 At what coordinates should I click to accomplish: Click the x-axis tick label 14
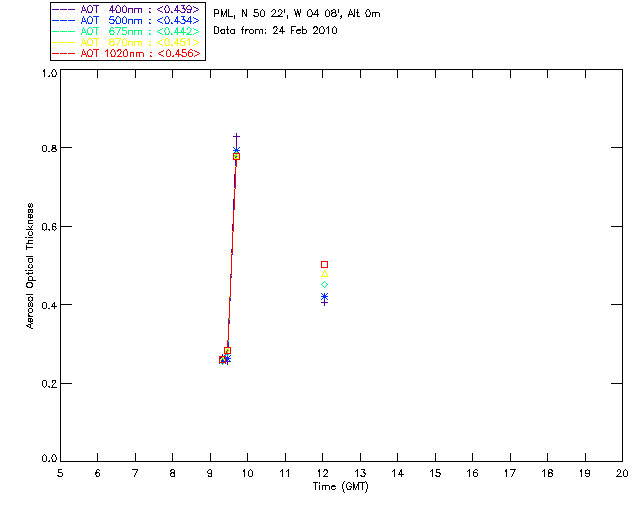[x=398, y=473]
